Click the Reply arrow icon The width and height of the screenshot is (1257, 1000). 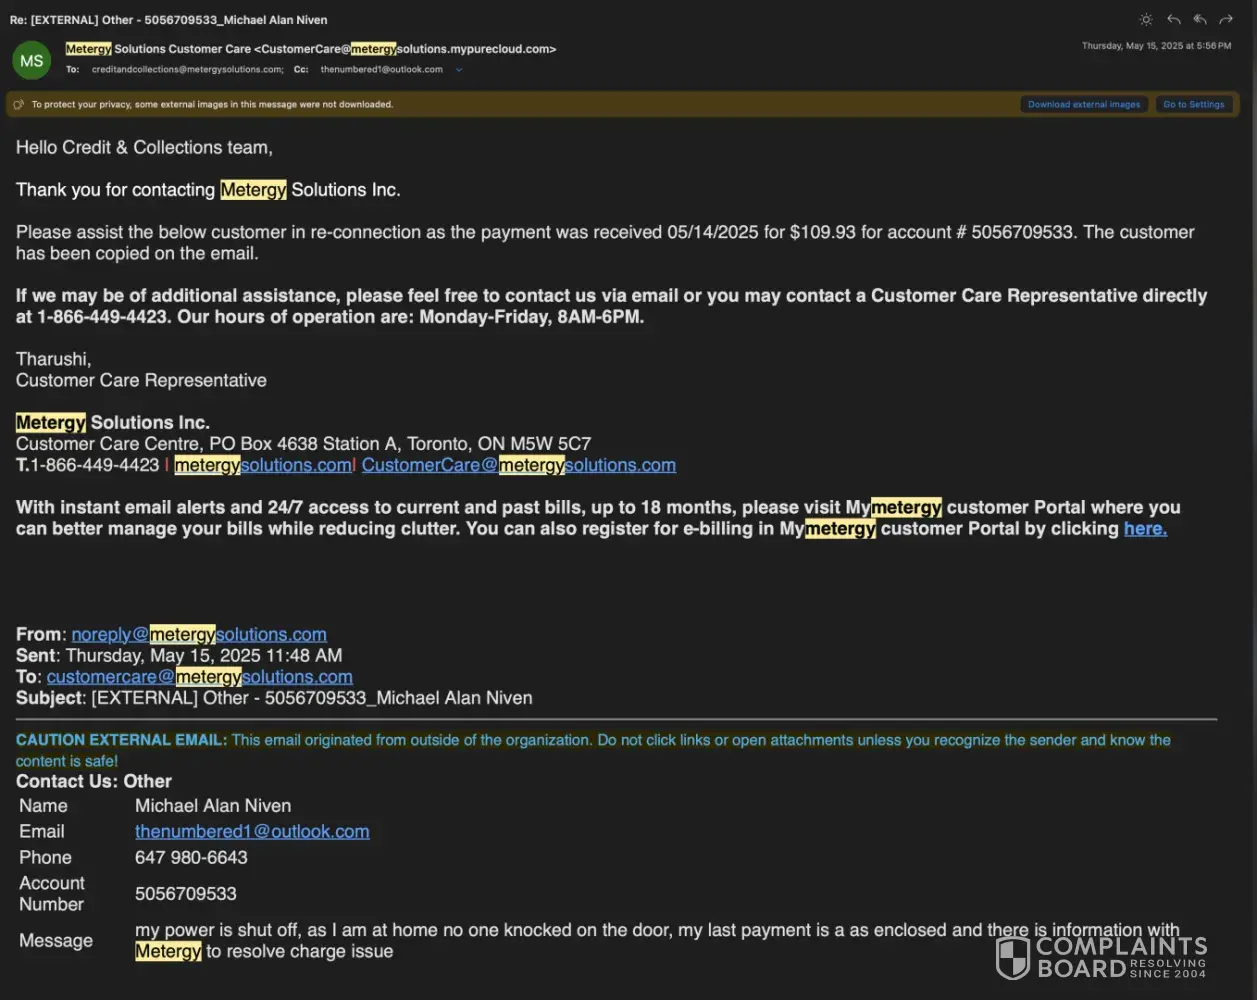[1174, 20]
